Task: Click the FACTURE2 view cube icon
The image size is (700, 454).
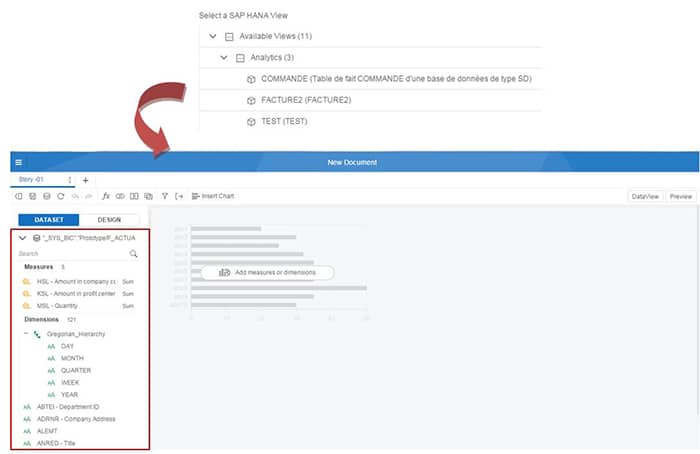Action: coord(251,100)
